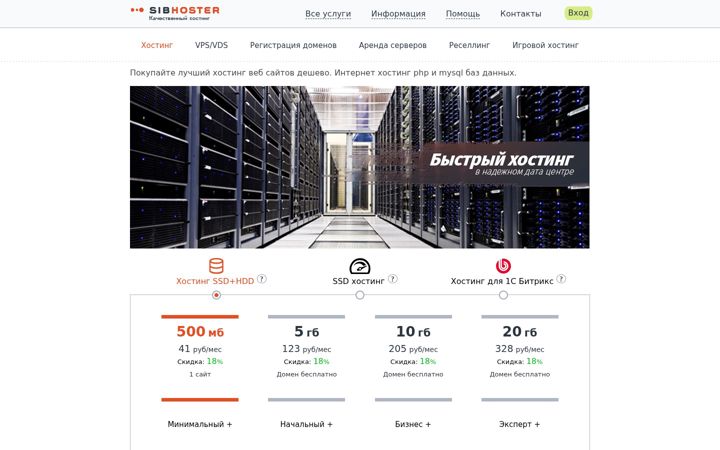Open the Помощь menu

[x=463, y=14]
